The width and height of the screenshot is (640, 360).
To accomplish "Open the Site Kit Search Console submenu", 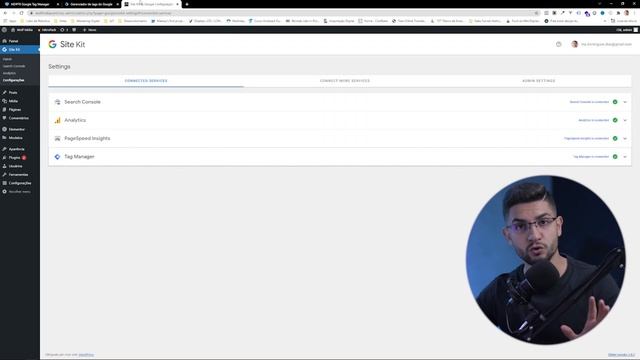I will click(x=14, y=66).
